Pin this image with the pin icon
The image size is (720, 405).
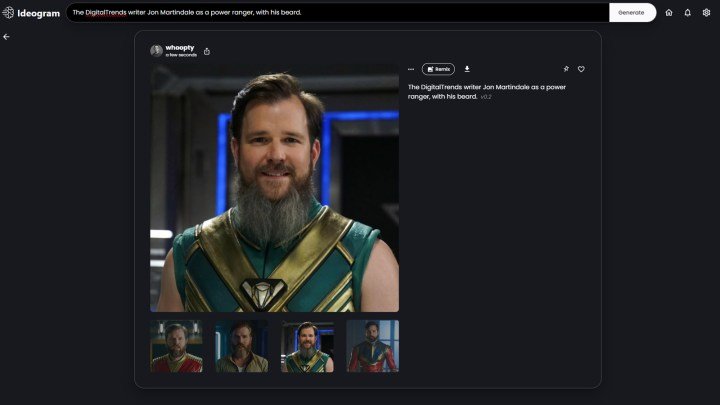[x=566, y=69]
